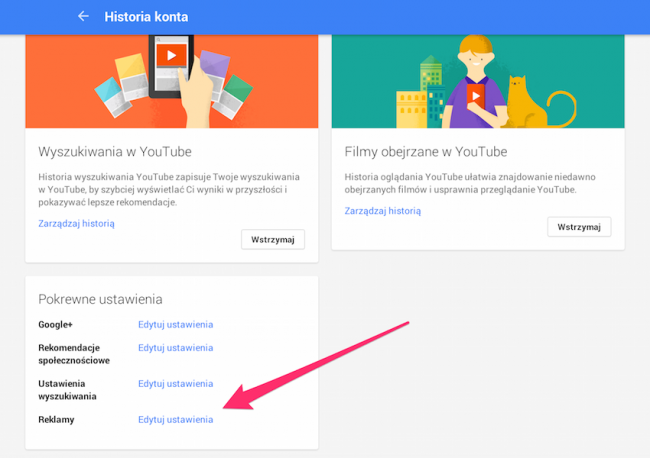Open Zarządzaj historią for watched YouTube videos

[x=383, y=211]
